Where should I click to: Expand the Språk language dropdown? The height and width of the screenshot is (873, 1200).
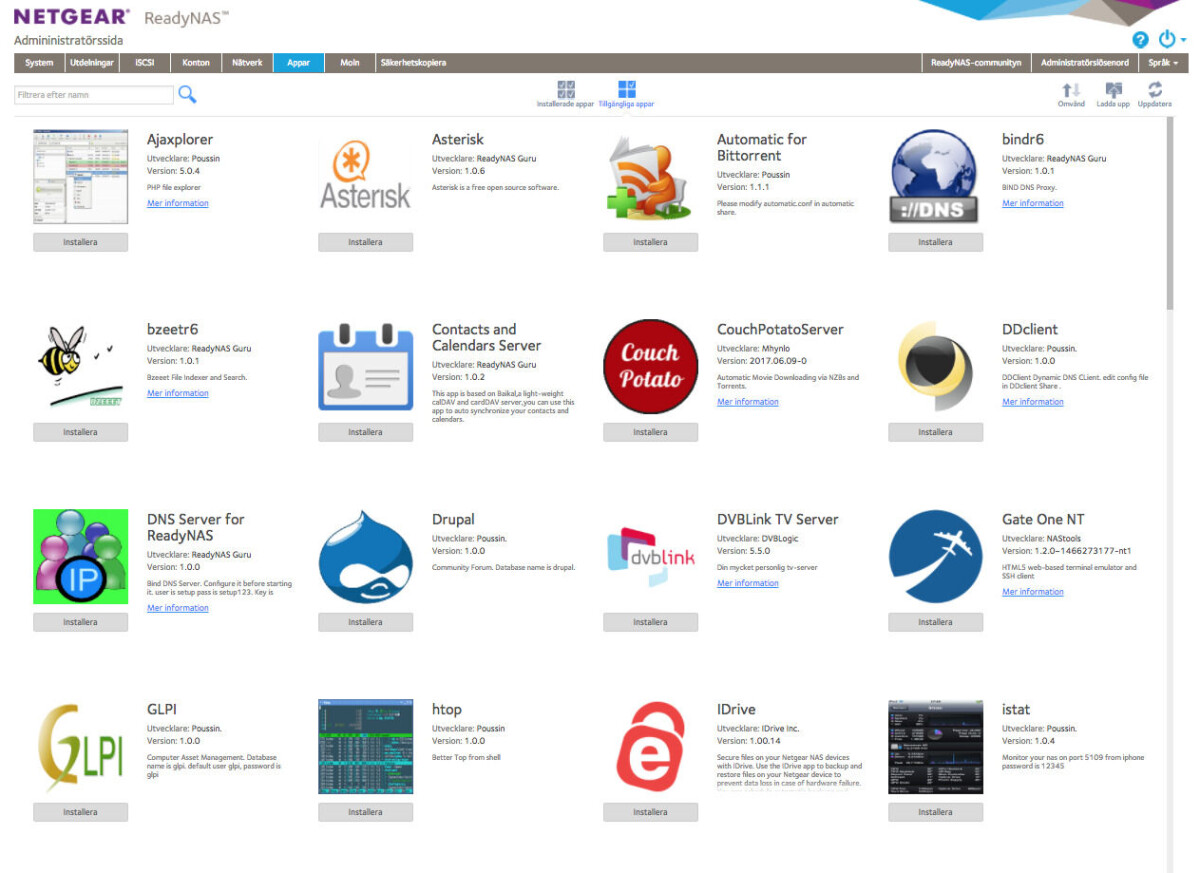(x=1163, y=63)
